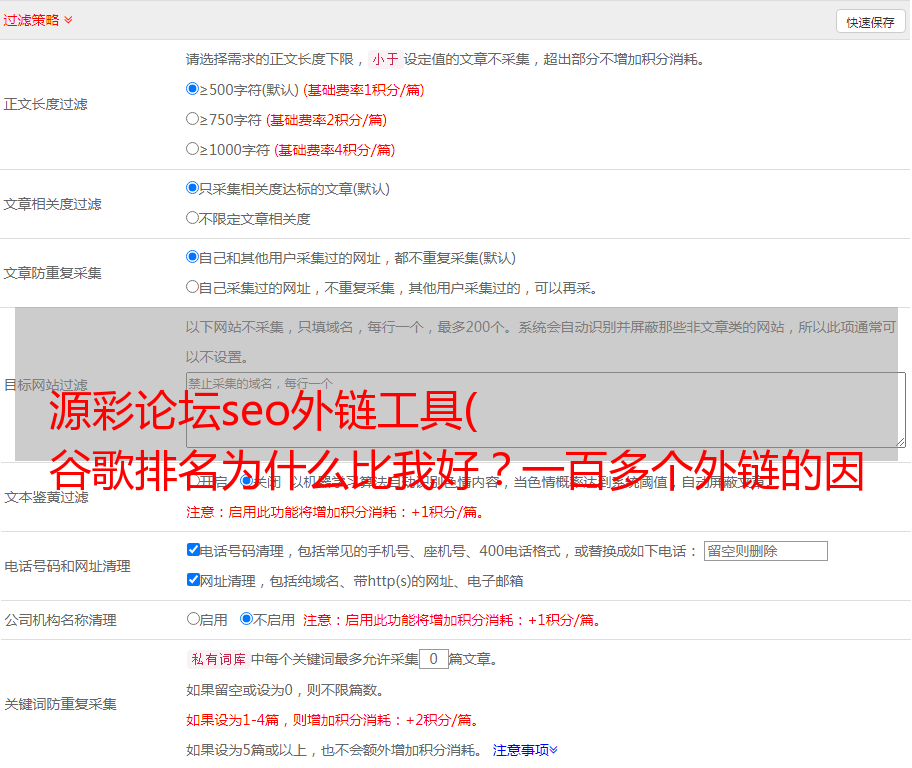Click the 电话号码和网址清理 row label

[67, 566]
